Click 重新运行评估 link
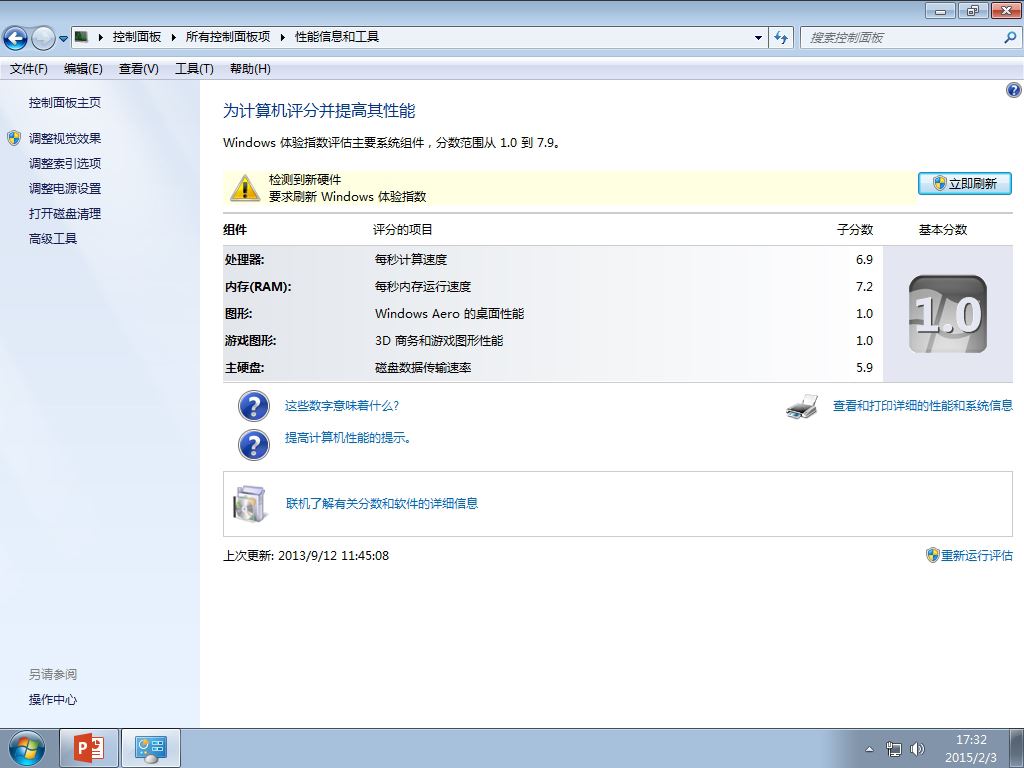This screenshot has height=768, width=1024. click(x=977, y=555)
